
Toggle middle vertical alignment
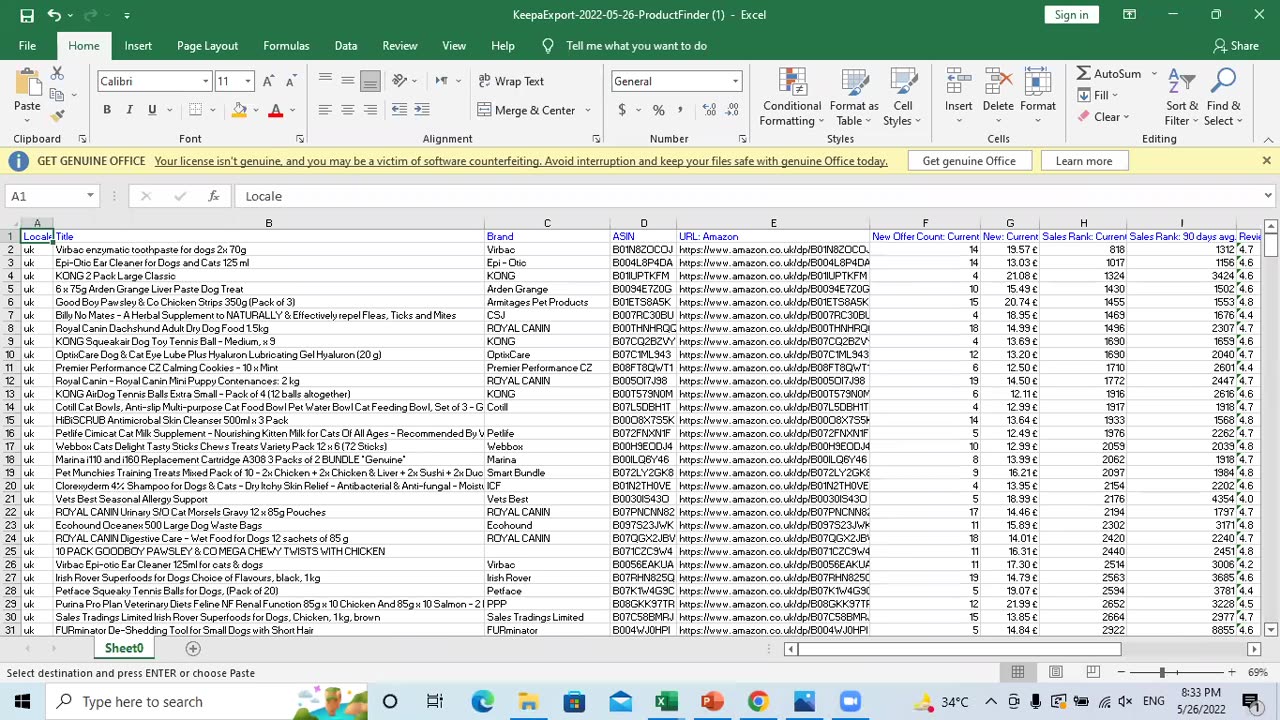click(x=347, y=81)
